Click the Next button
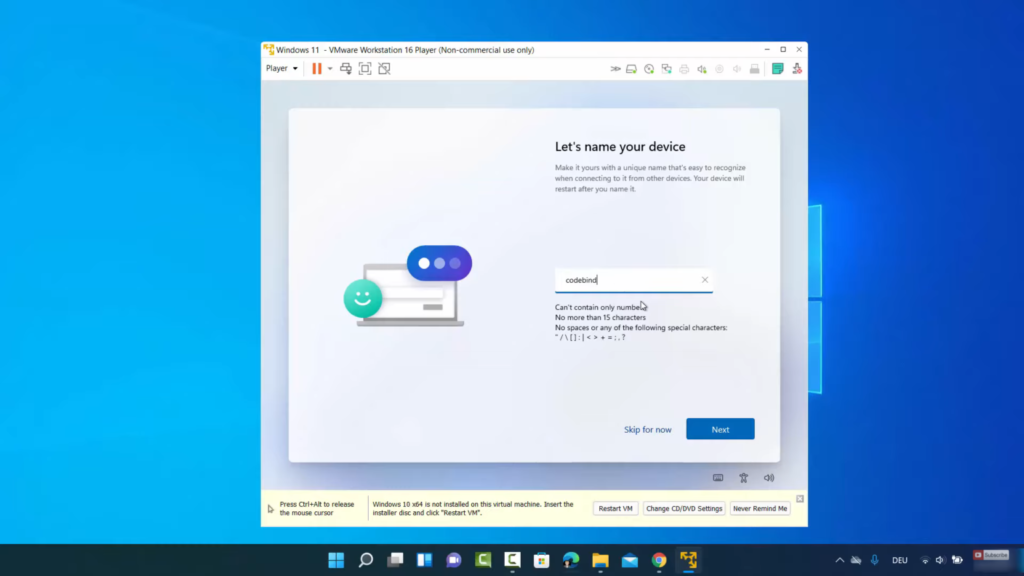The image size is (1024, 576). (720, 429)
